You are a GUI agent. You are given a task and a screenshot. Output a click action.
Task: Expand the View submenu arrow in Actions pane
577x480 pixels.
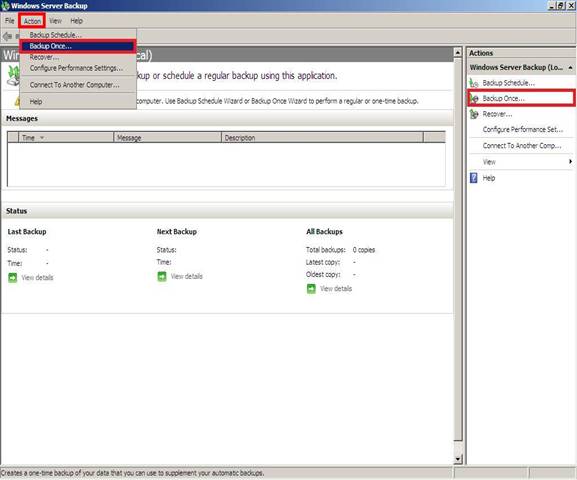click(x=570, y=162)
